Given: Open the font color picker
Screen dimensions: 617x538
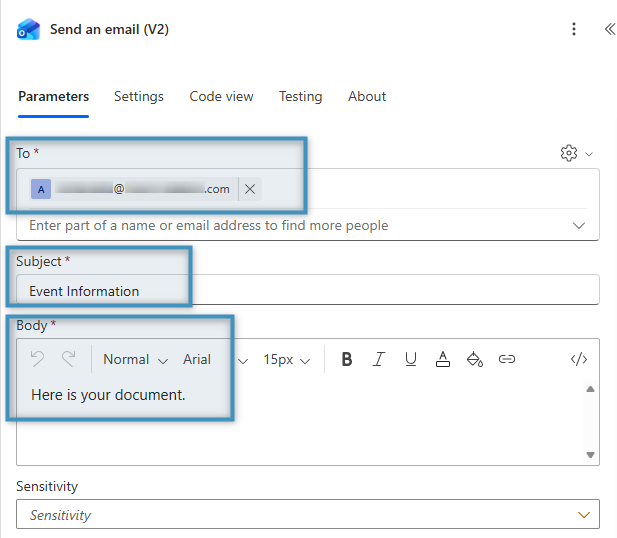Looking at the screenshot, I should coord(443,359).
